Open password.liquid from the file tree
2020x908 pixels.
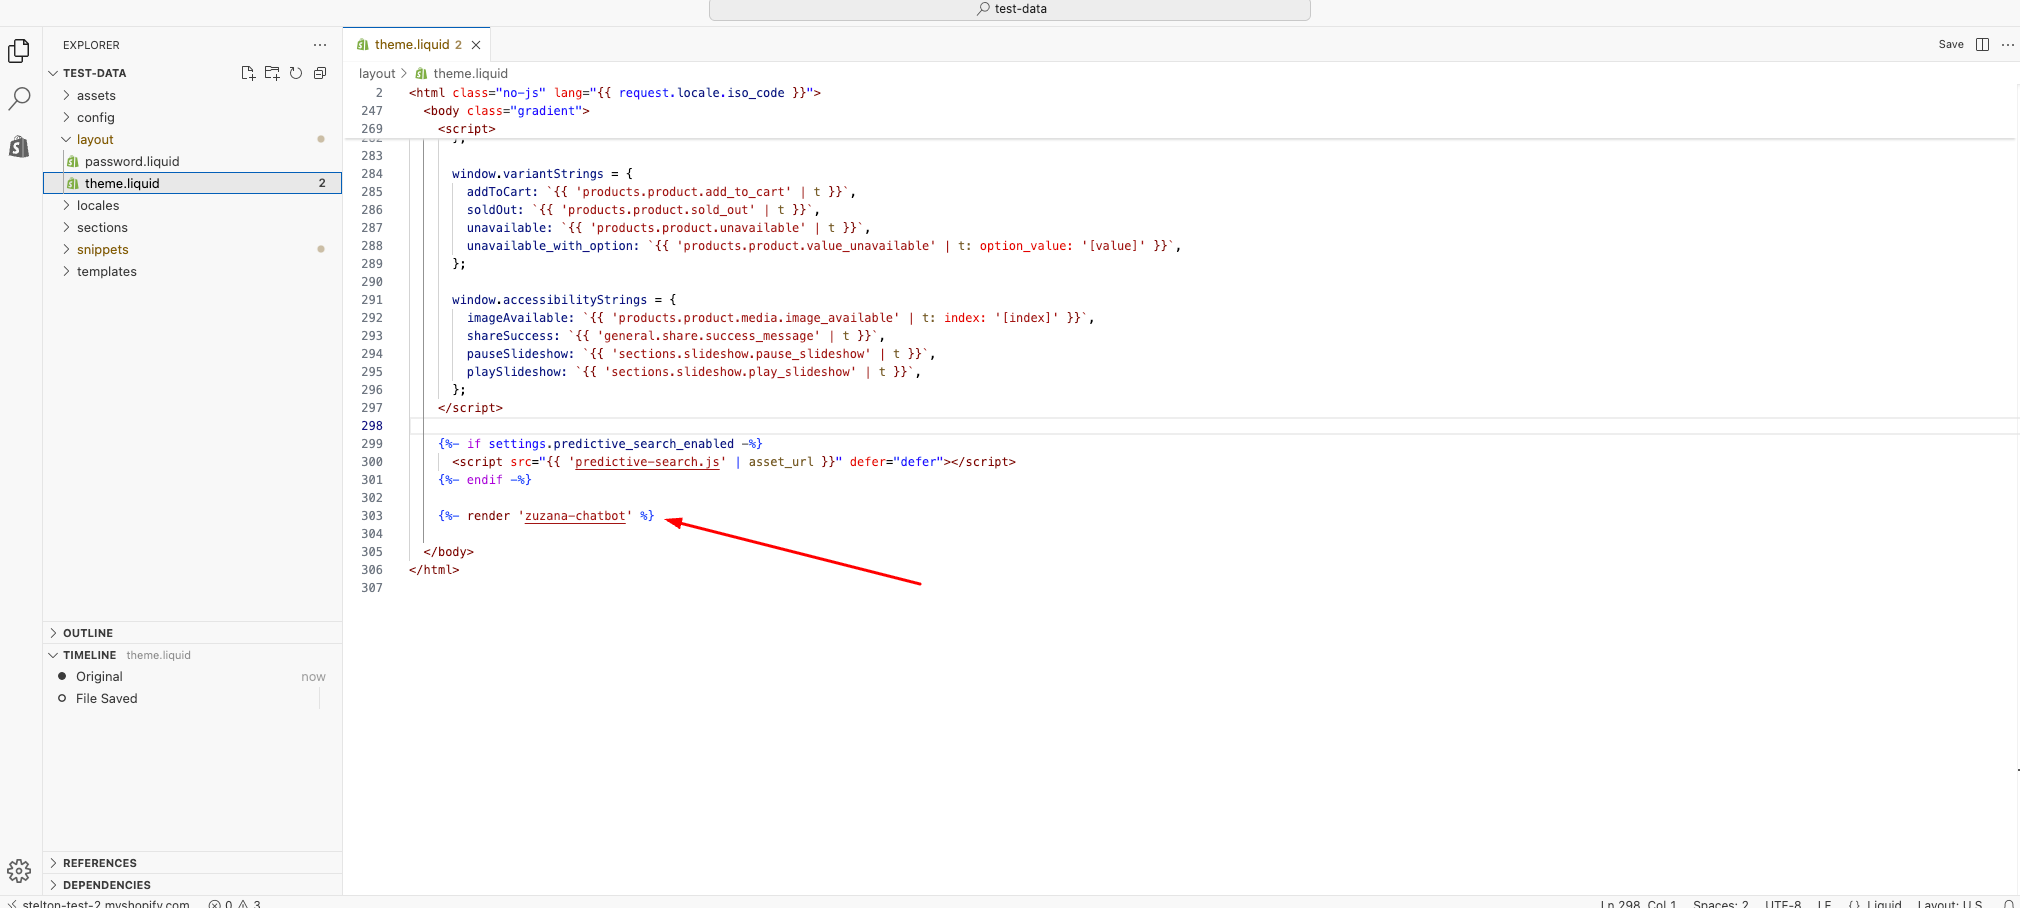132,162
